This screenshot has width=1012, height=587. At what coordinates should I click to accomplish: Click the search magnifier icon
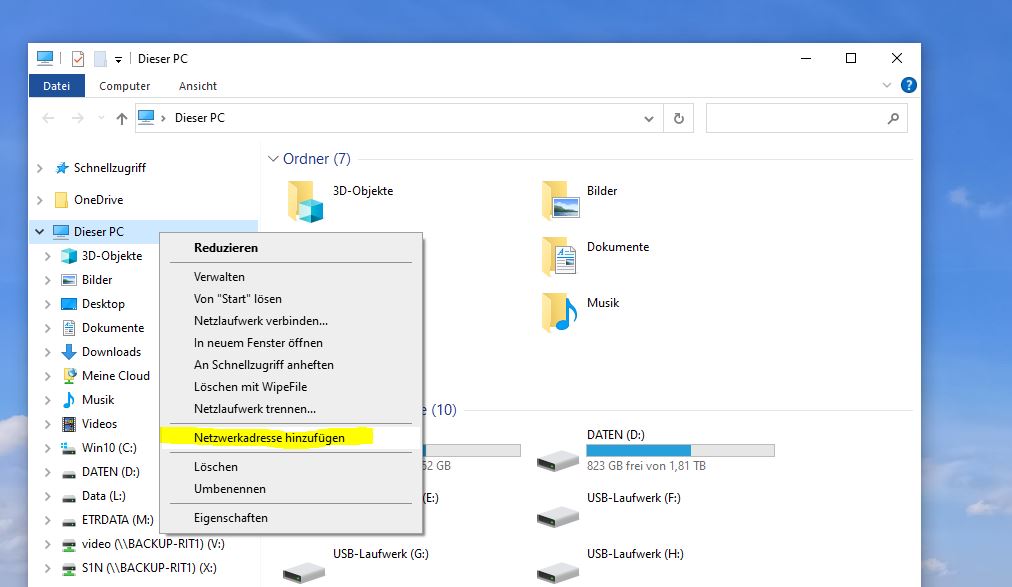click(893, 119)
